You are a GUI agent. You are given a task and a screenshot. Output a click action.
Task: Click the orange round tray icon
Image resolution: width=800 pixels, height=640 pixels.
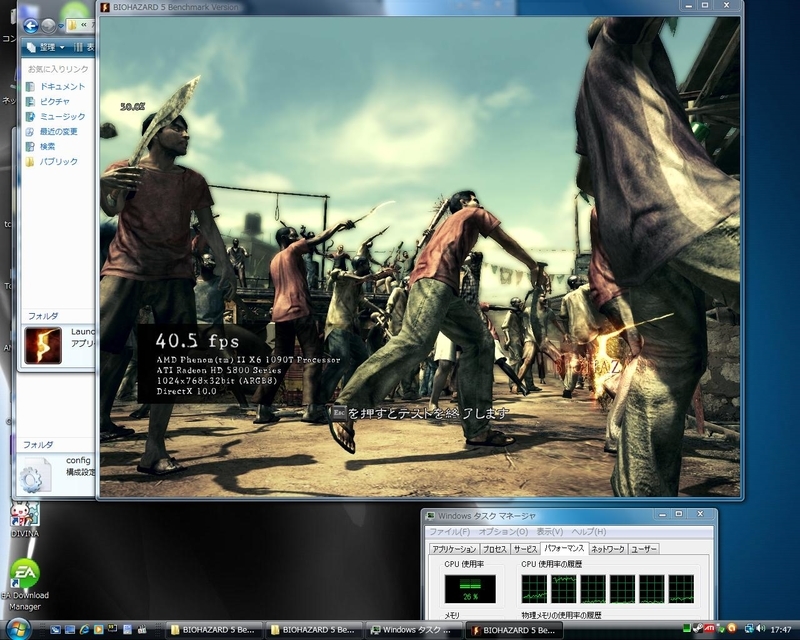click(732, 628)
